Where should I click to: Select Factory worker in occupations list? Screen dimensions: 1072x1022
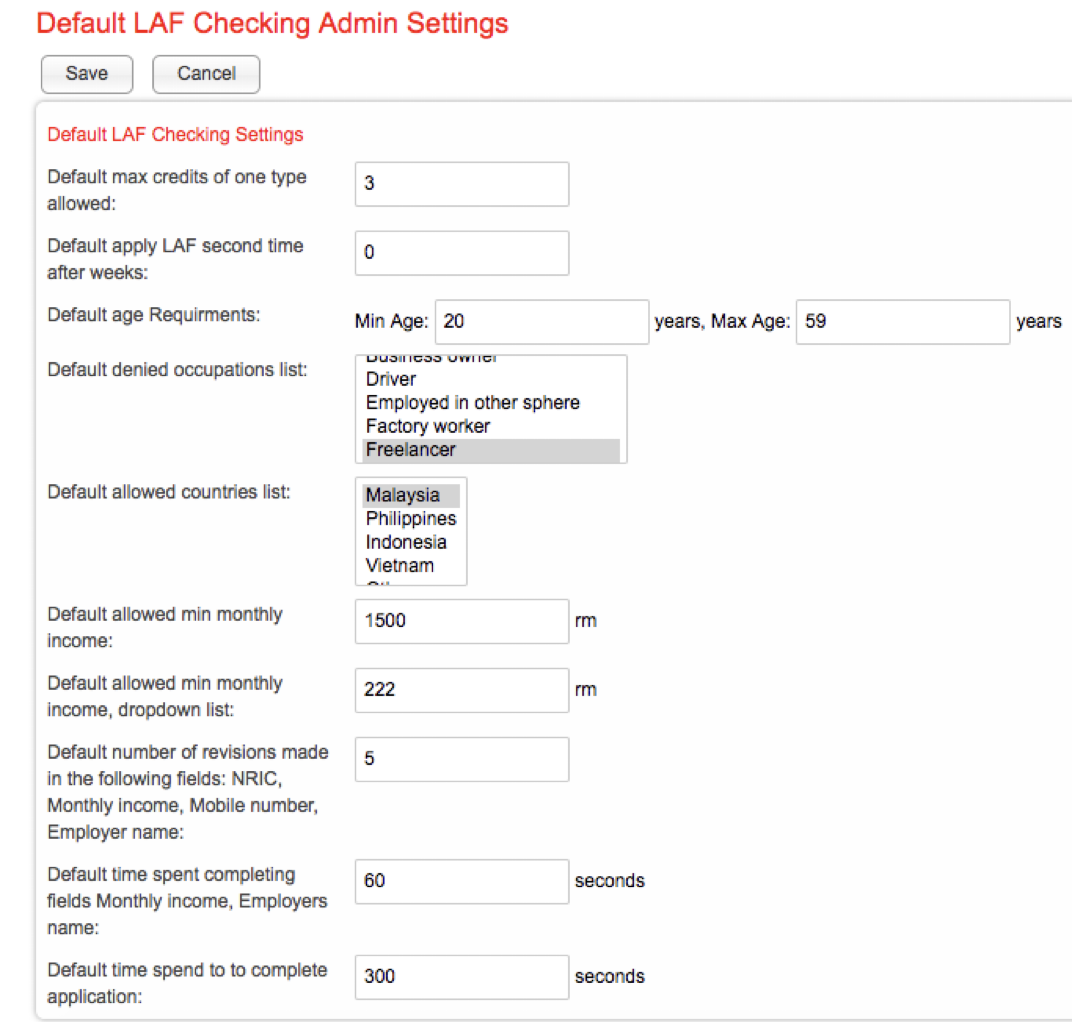(x=427, y=426)
